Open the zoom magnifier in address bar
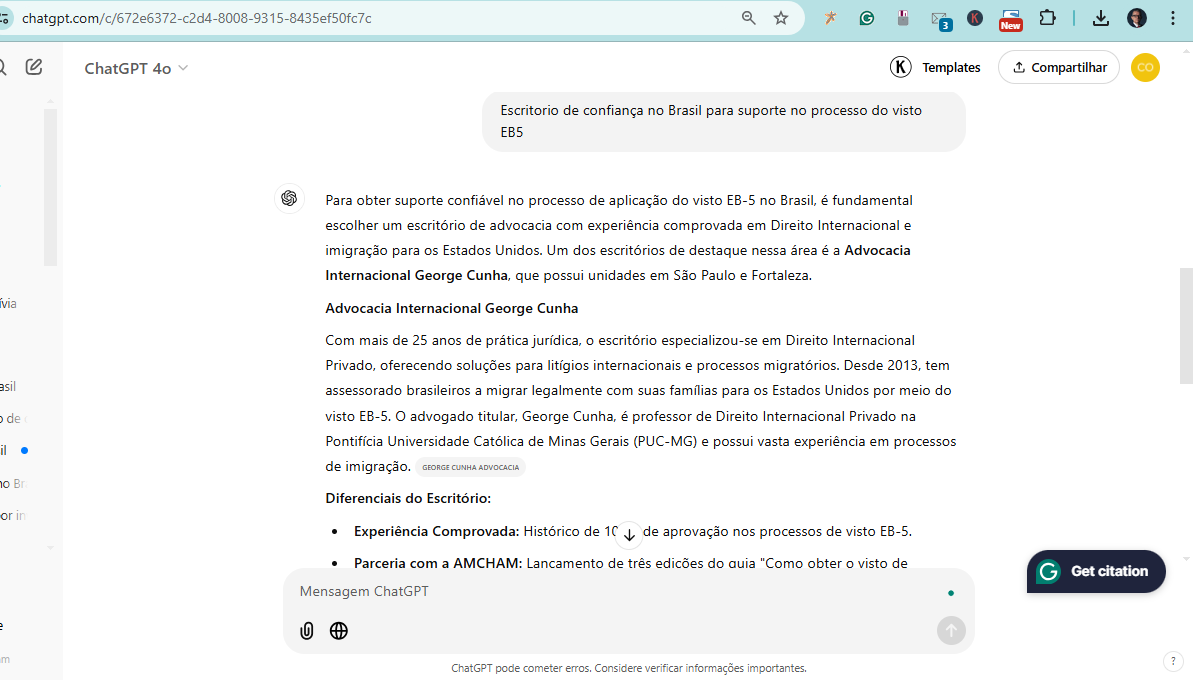Image resolution: width=1193 pixels, height=680 pixels. click(749, 18)
